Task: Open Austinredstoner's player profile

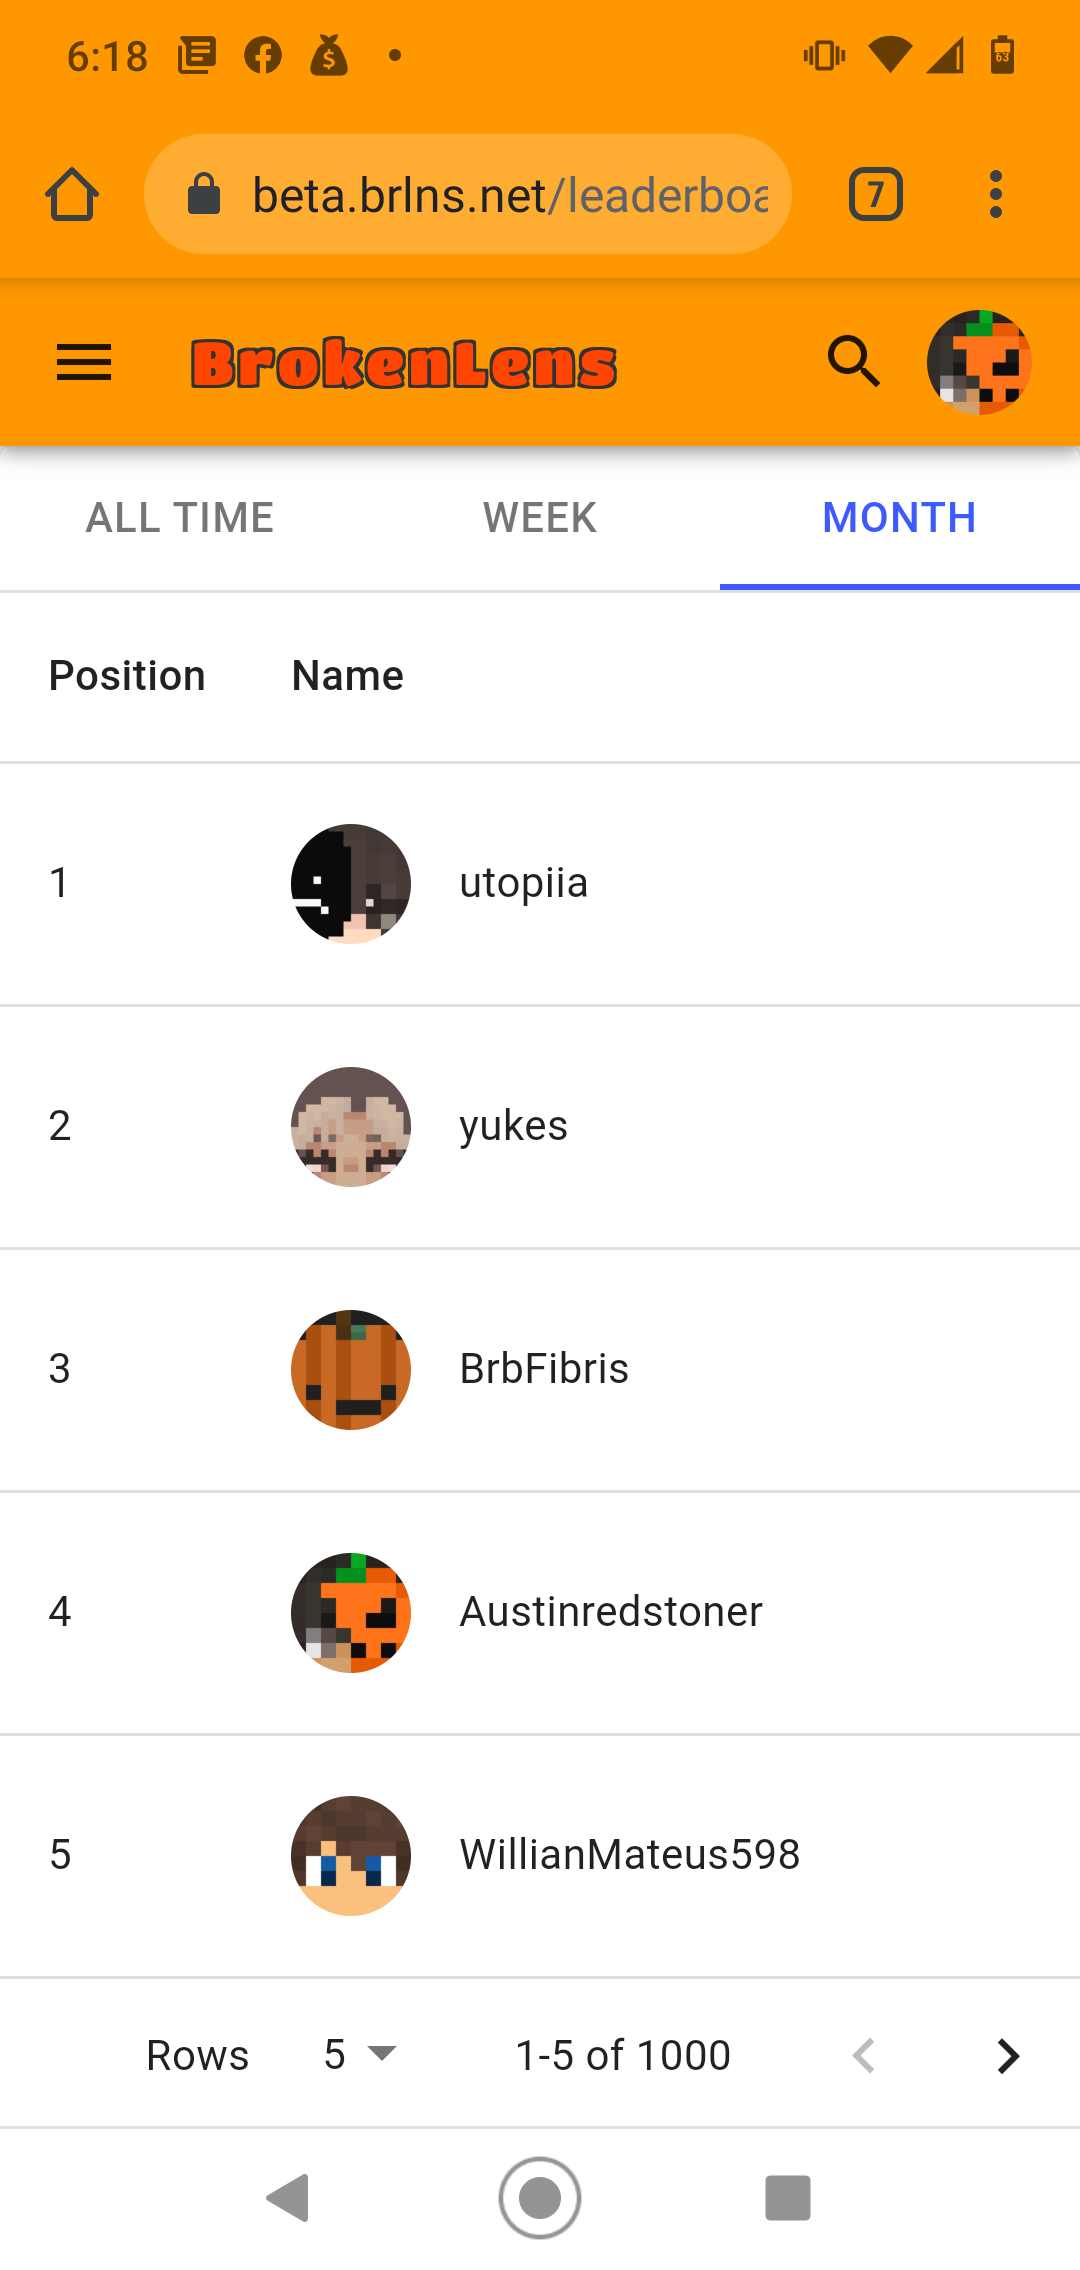Action: tap(540, 1613)
